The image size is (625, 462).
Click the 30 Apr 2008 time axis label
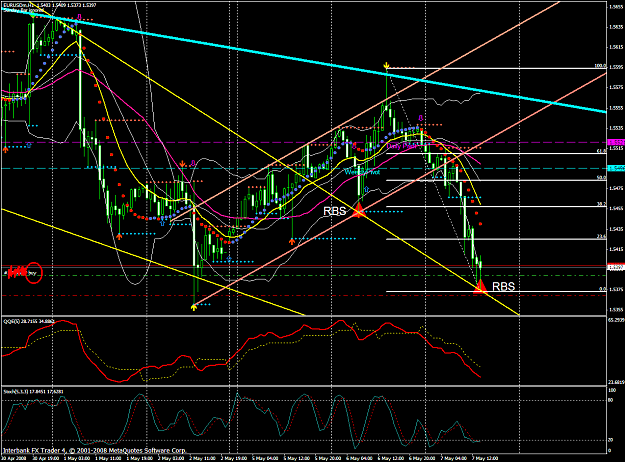14,458
